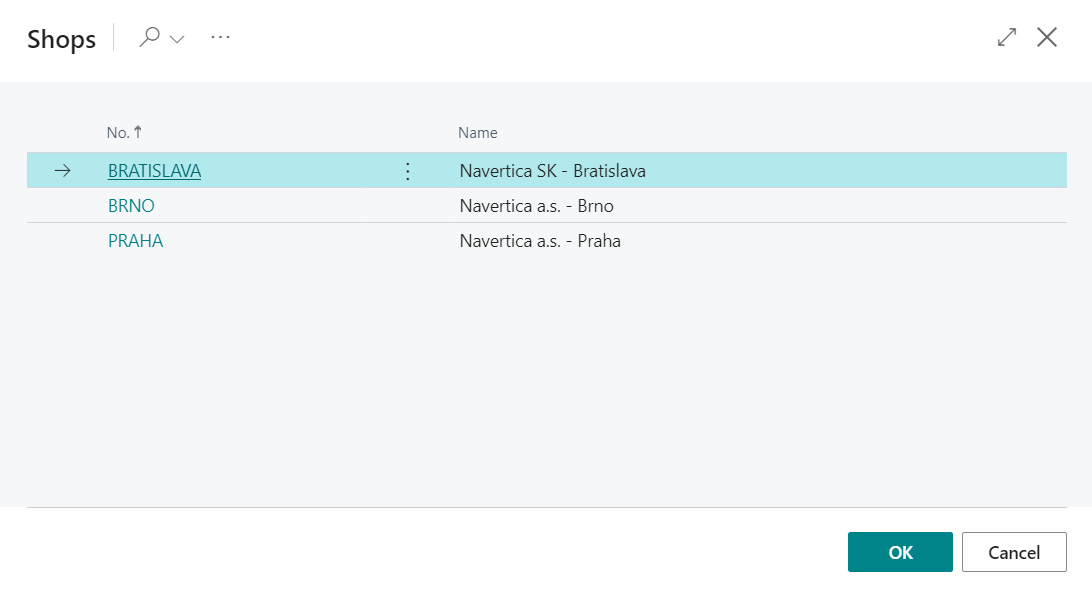Click the search magnifier icon
The width and height of the screenshot is (1092, 597).
149,37
